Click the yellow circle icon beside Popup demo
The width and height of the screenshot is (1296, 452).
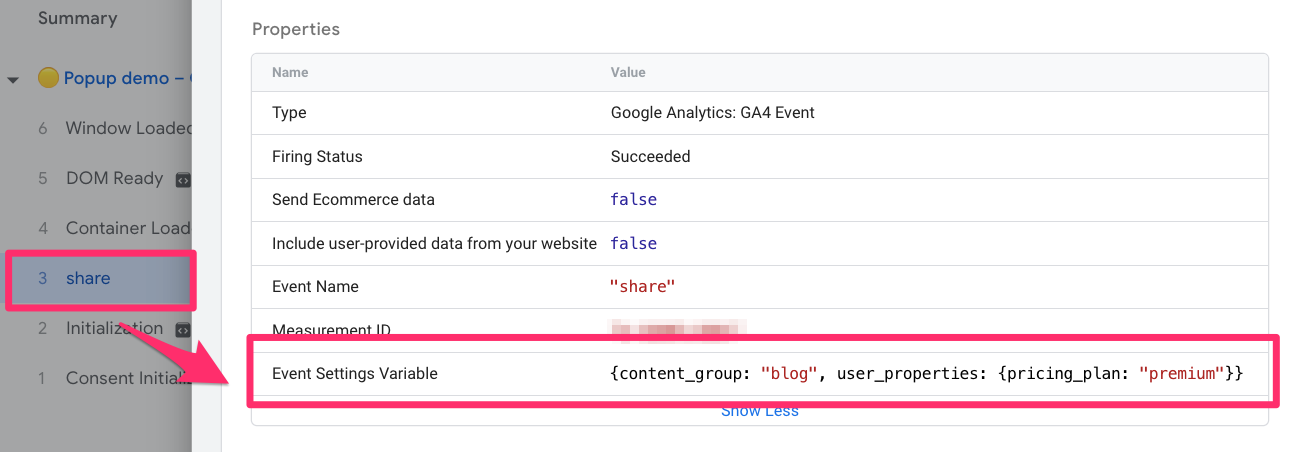48,78
